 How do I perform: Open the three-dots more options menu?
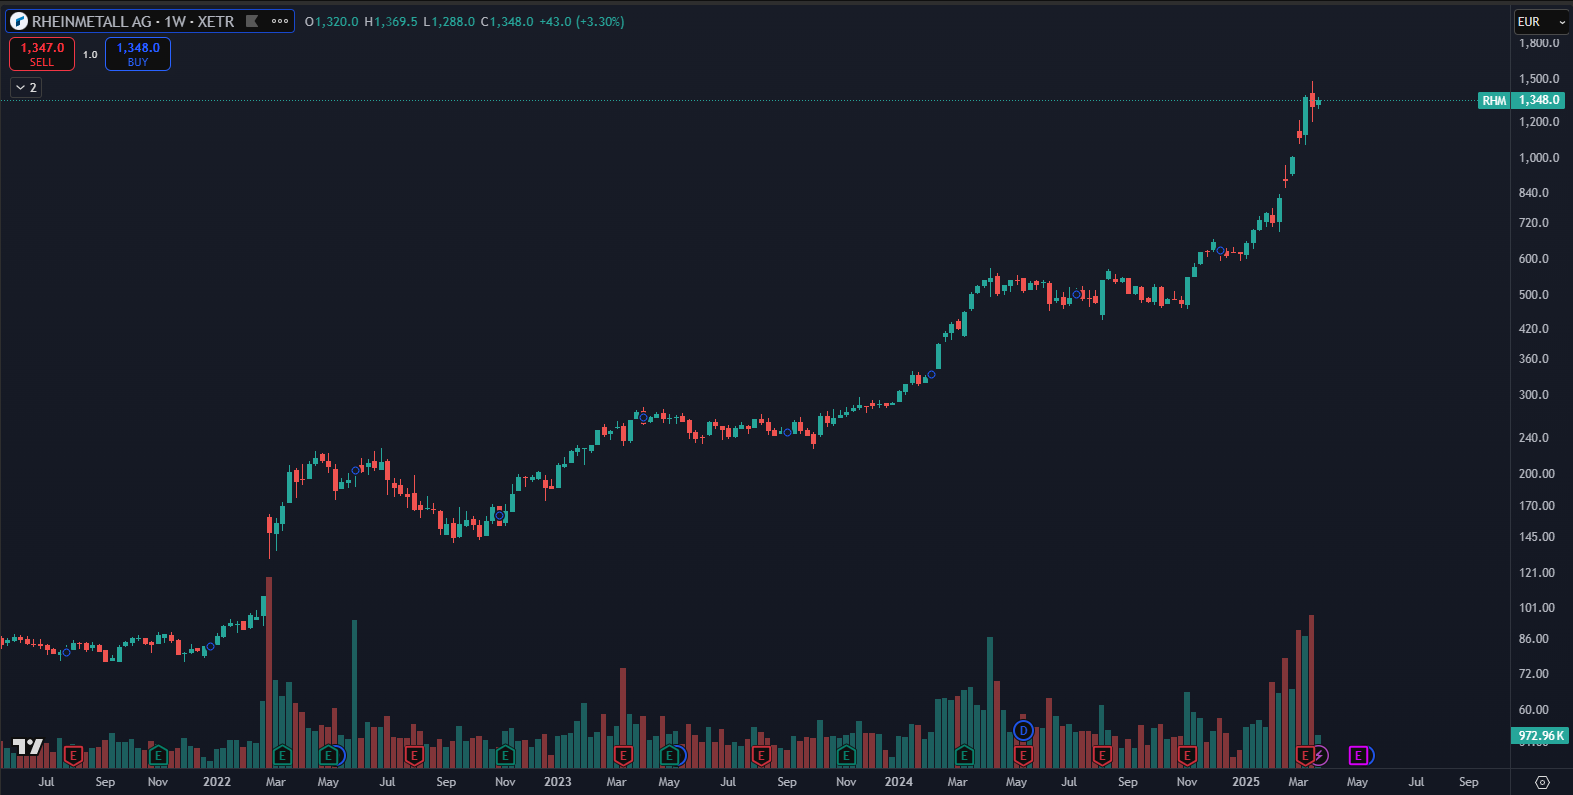pyautogui.click(x=280, y=21)
